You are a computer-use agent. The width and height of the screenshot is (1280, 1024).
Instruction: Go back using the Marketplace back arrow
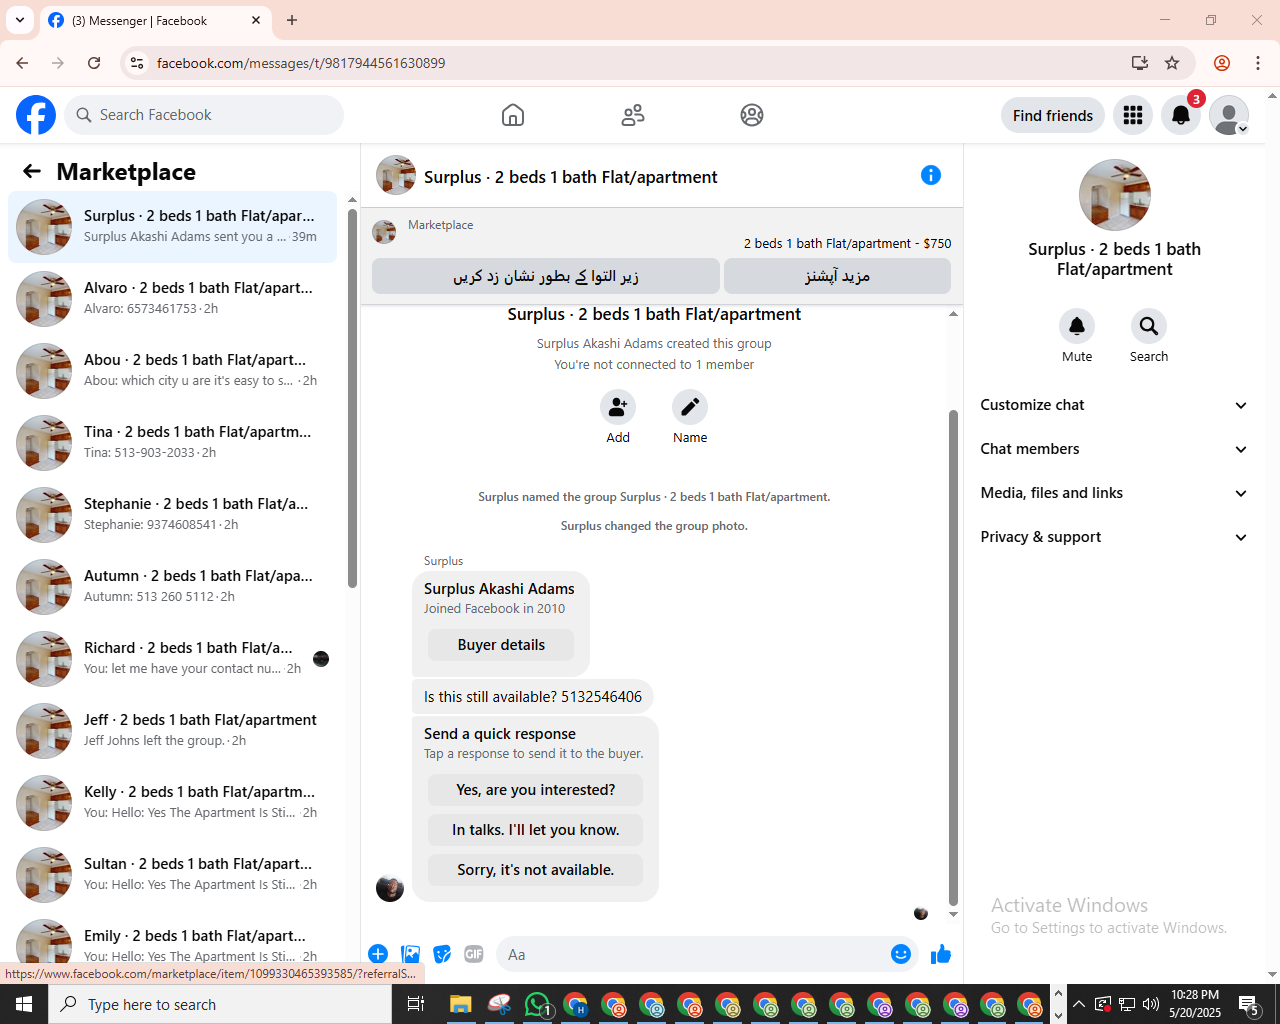[32, 171]
